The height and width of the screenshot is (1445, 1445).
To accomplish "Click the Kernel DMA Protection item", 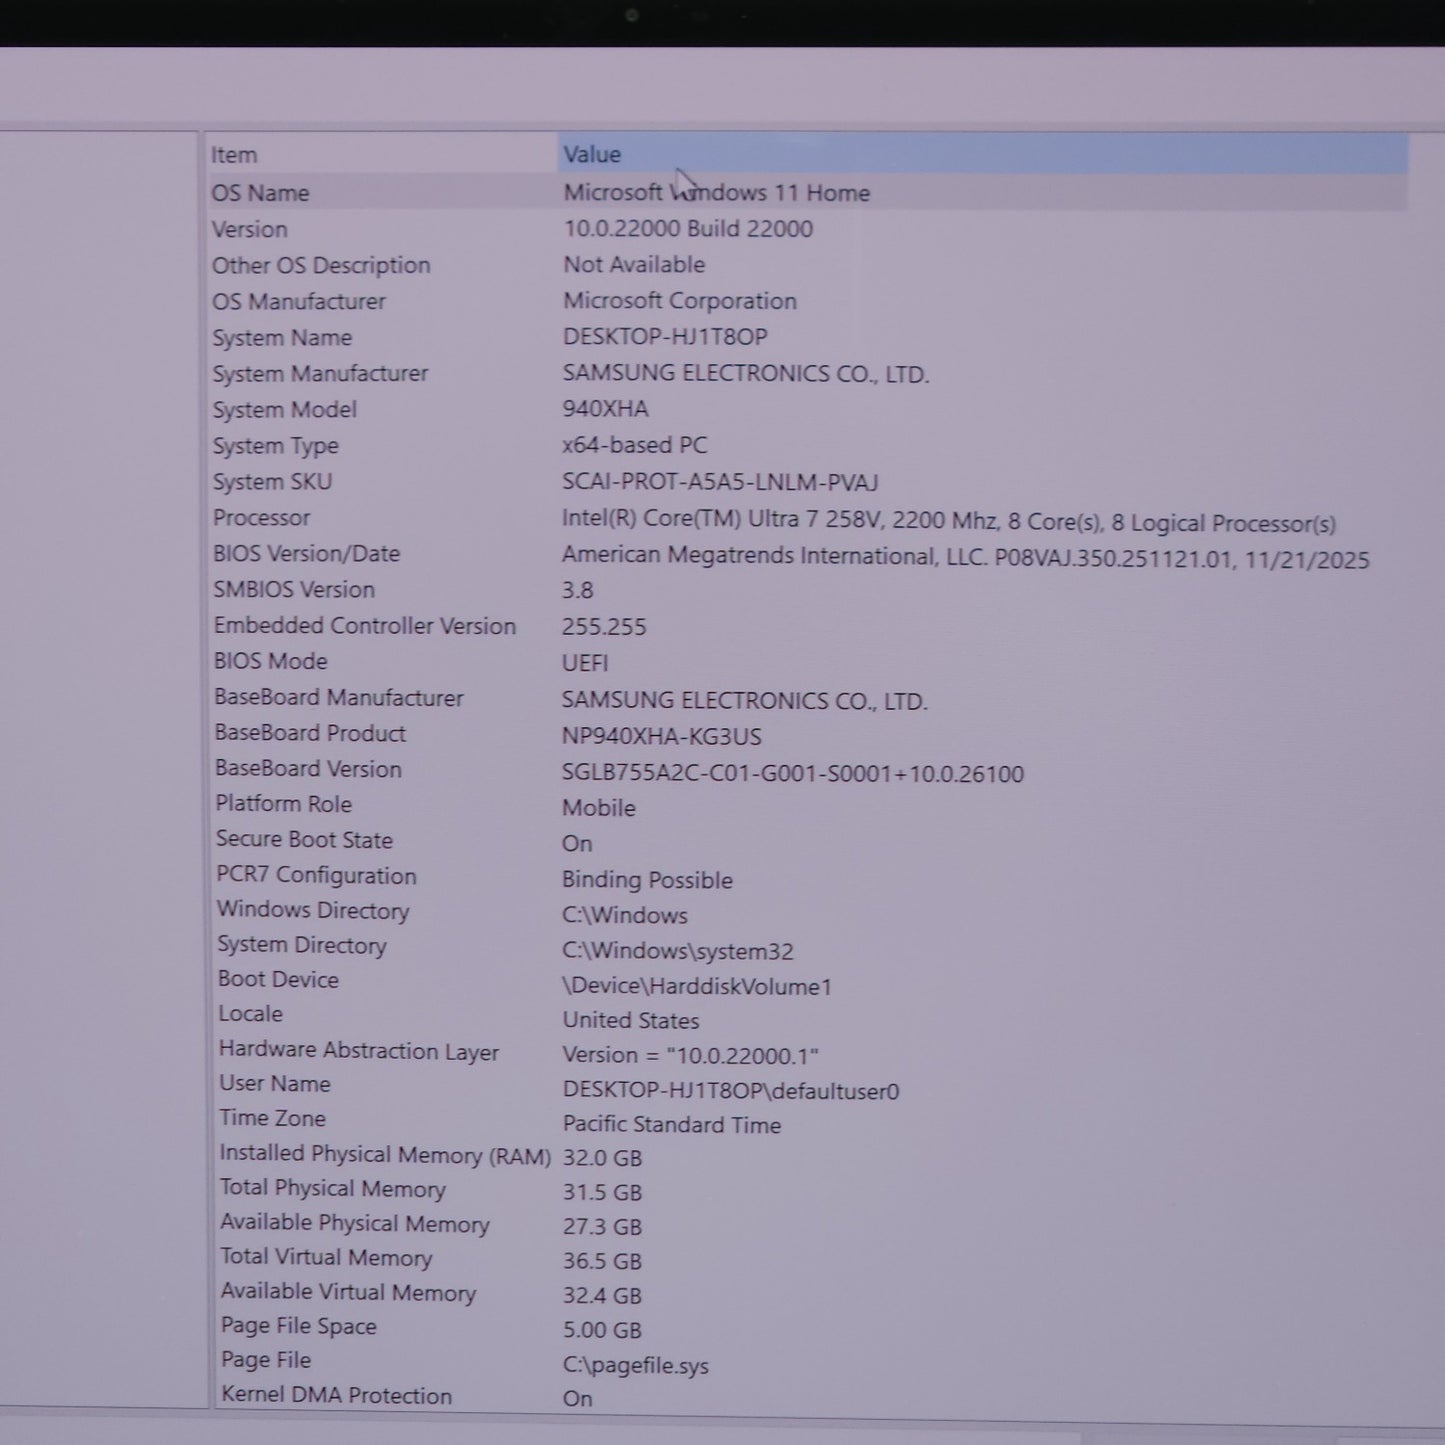I will pos(336,1395).
